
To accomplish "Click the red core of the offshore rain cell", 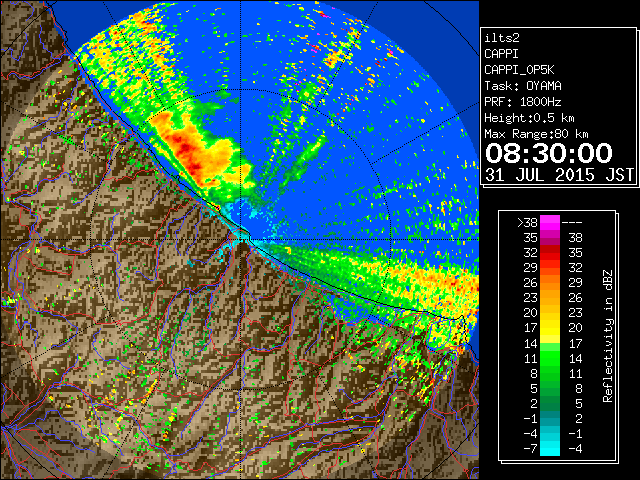I will 186,149.
